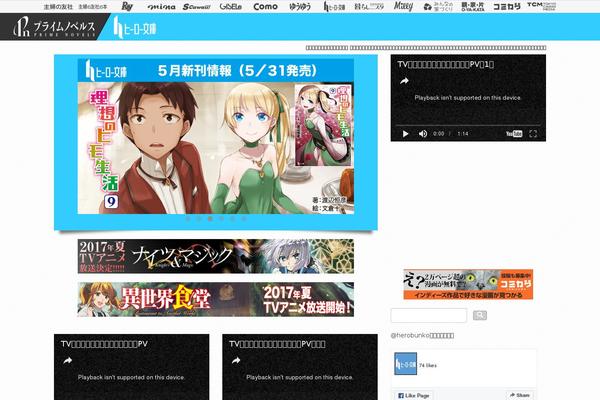Enter fullscreen on PV第1弾 sidebar video
Viewport: 600px width, 400px height.
click(533, 134)
